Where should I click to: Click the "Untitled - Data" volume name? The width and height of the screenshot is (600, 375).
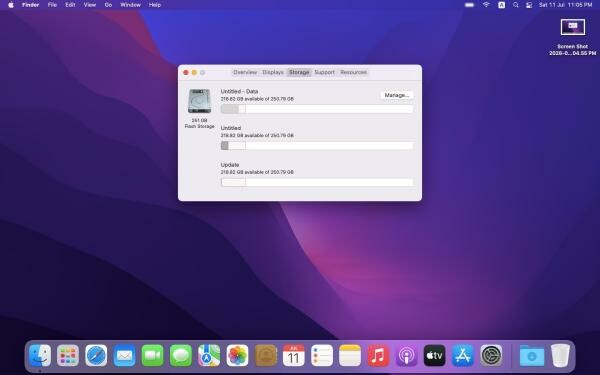coord(239,91)
